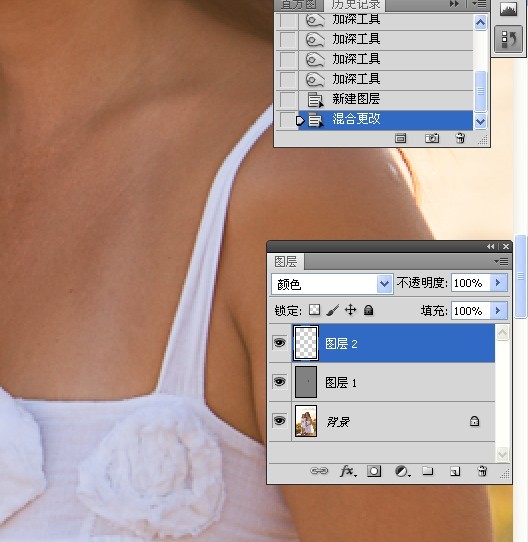
Task: Open layers panel flyout menu
Action: coord(501,262)
